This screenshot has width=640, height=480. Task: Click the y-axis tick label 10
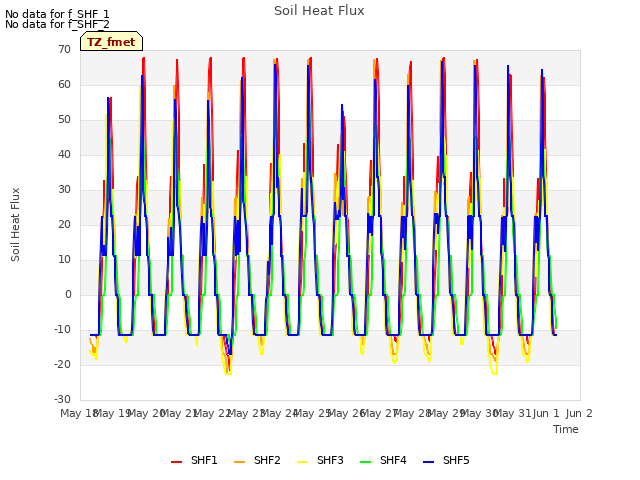coord(64,260)
